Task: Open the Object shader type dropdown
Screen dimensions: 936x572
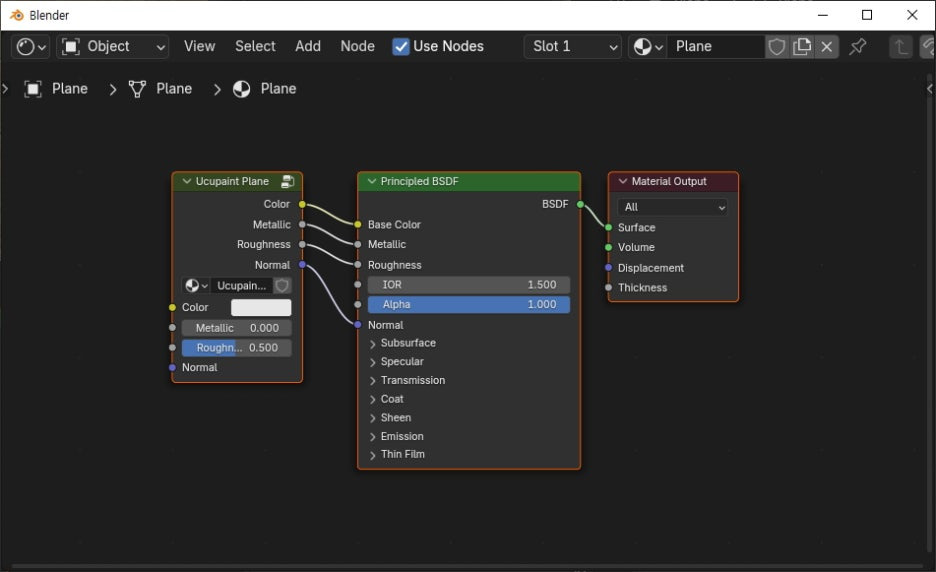Action: [x=113, y=47]
